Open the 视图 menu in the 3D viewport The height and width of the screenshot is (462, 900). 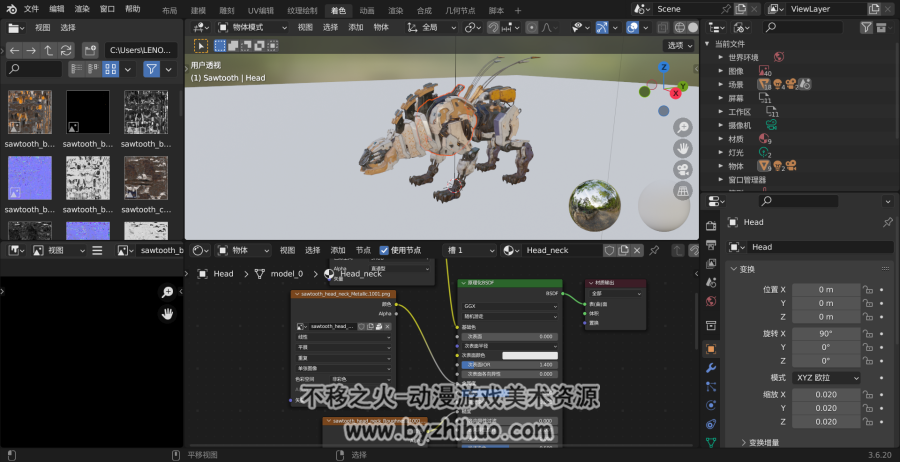coord(305,28)
